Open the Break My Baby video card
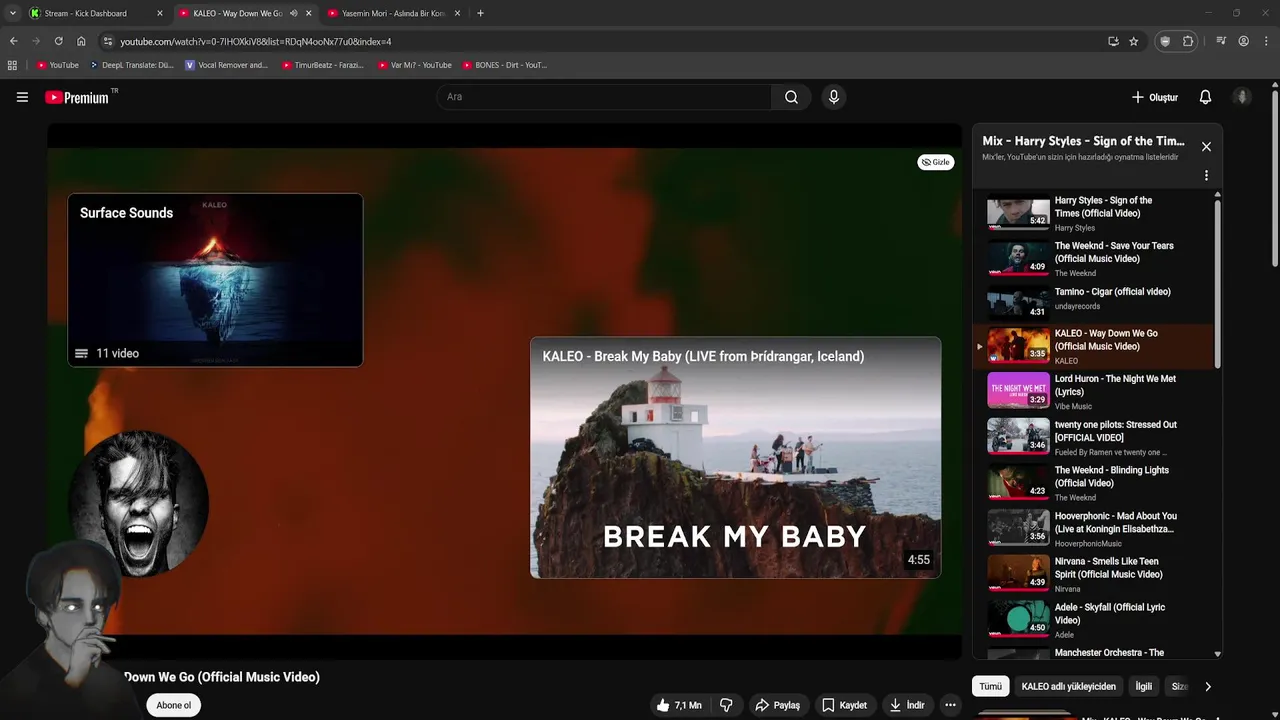The height and width of the screenshot is (720, 1280). coord(735,457)
